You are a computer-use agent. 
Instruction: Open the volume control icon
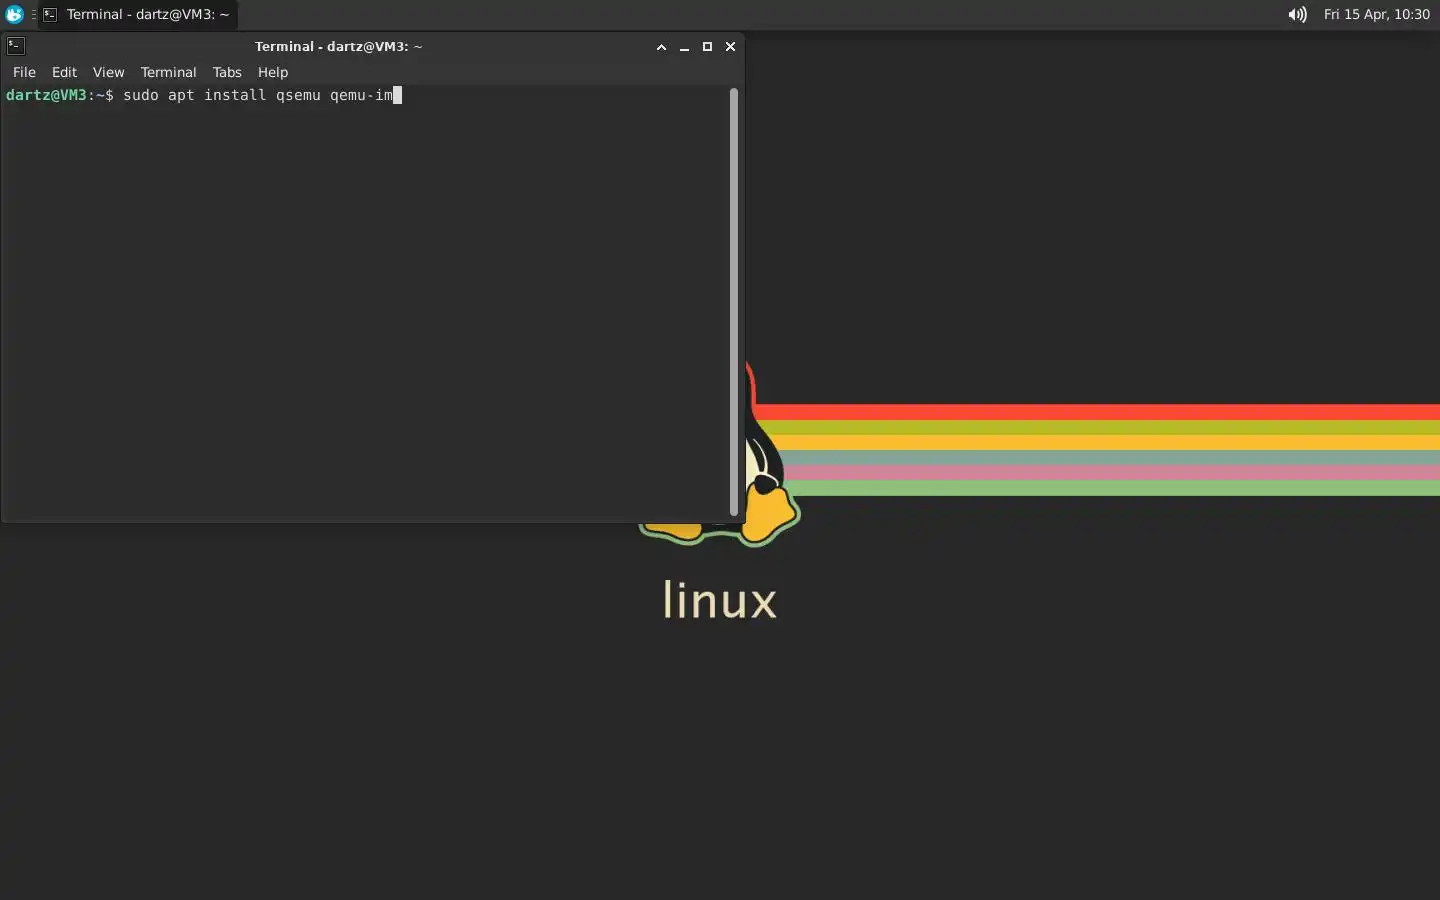[x=1297, y=14]
